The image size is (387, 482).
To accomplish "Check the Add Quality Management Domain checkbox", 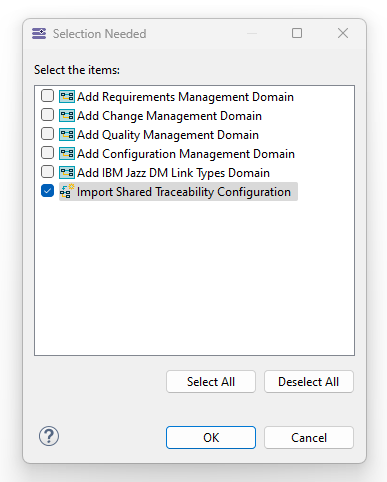I will 47,134.
